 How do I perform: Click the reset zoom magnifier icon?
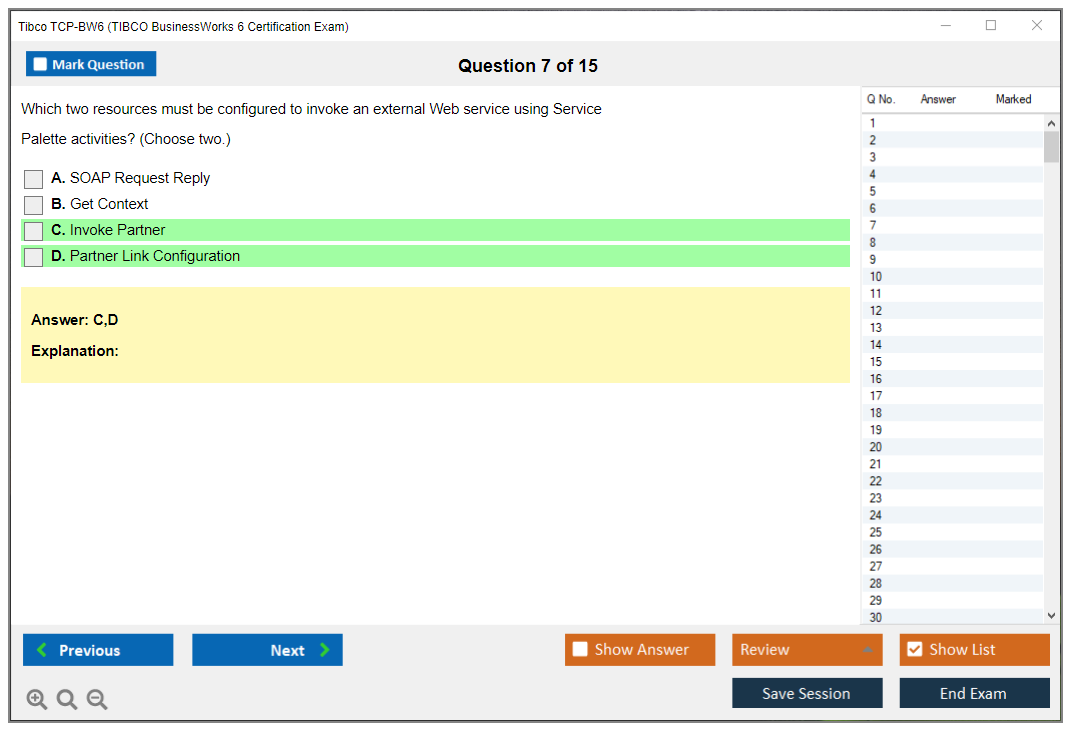coord(67,700)
